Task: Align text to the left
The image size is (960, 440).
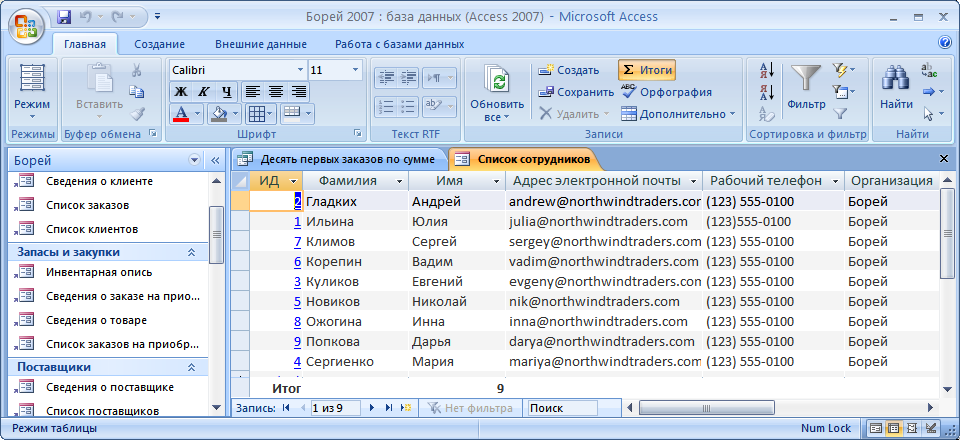Action: (x=253, y=92)
